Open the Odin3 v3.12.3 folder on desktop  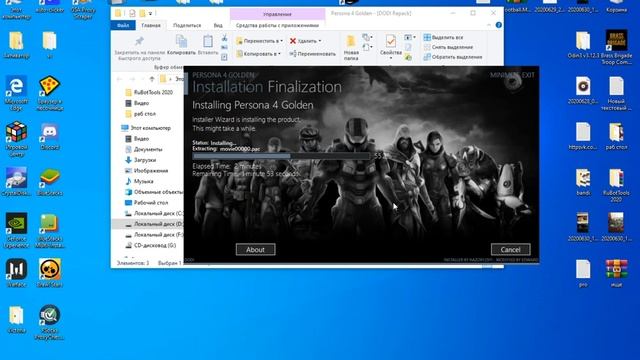(583, 44)
